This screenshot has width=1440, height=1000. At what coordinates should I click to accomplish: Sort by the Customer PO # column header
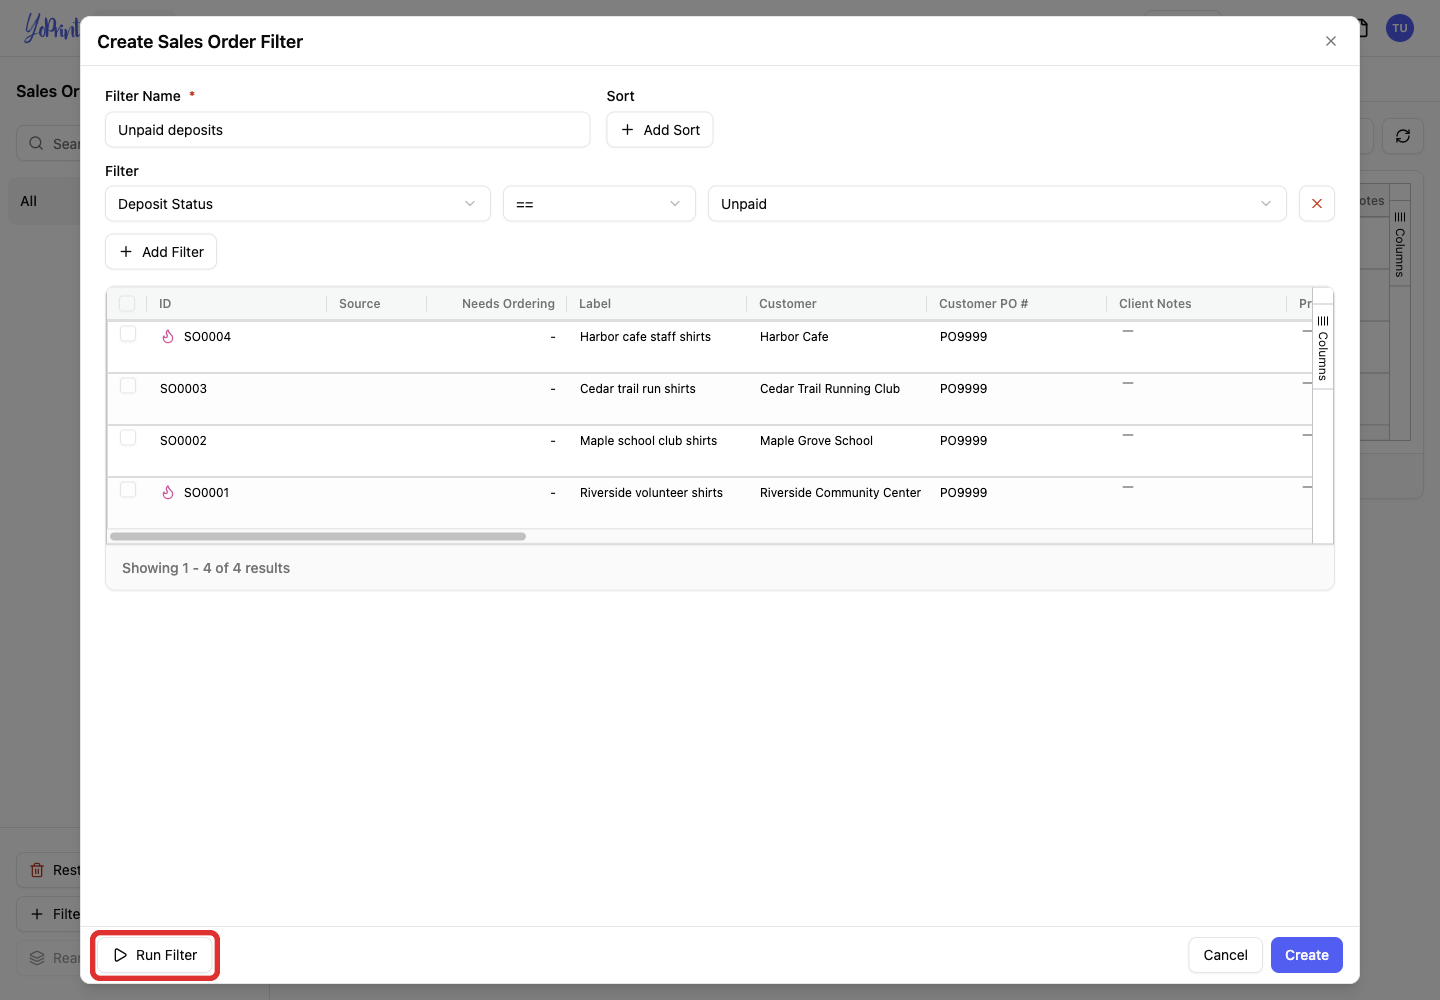pos(983,304)
